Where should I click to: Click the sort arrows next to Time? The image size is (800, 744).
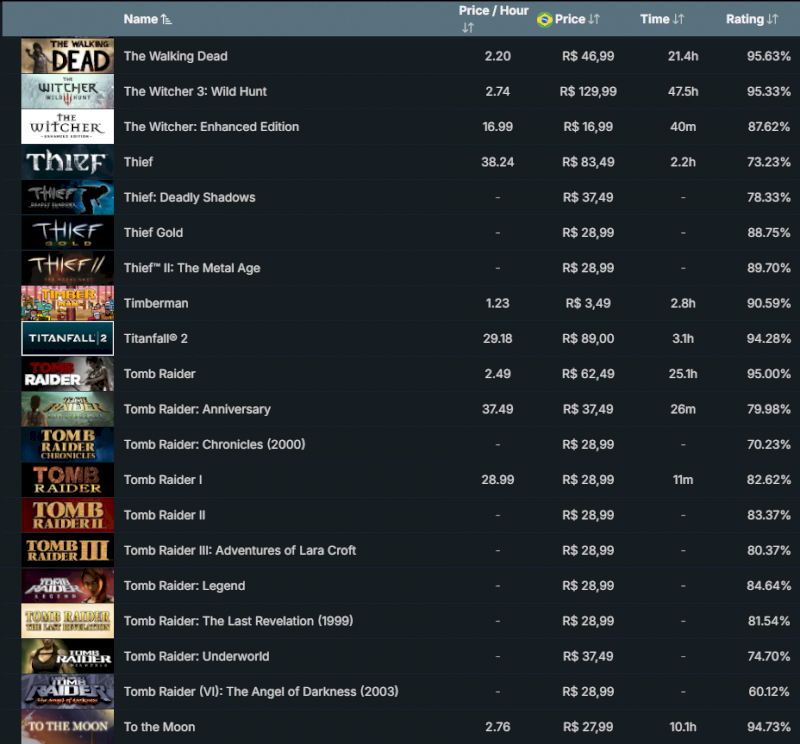point(678,19)
